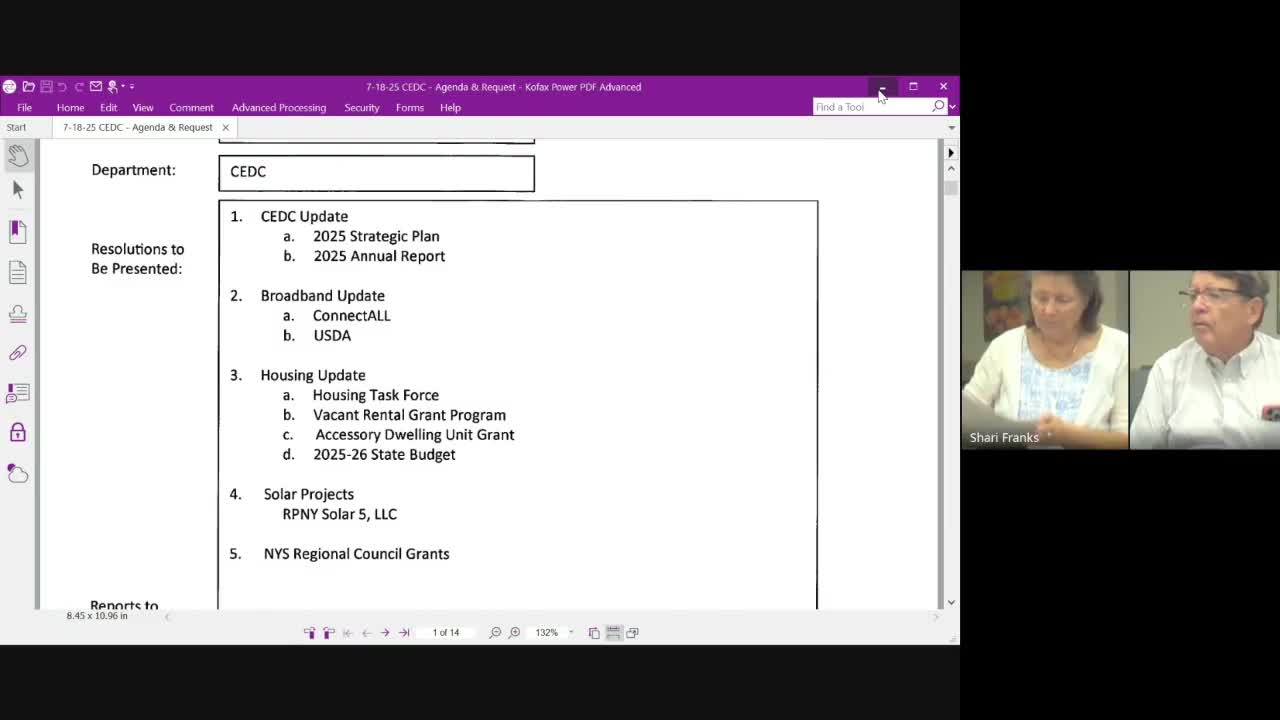Open the Comment ribbon tab
Screen dimensions: 1280x720
click(191, 107)
